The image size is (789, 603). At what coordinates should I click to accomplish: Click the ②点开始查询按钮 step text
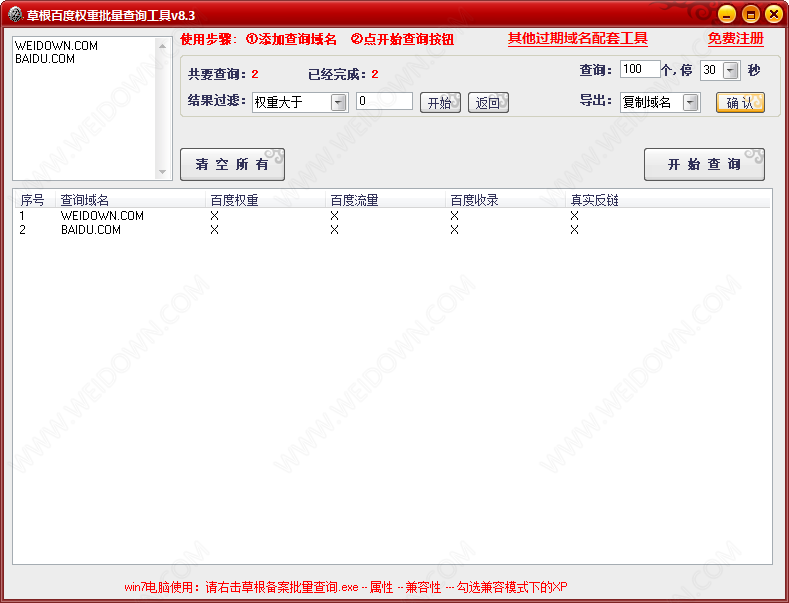[x=403, y=39]
